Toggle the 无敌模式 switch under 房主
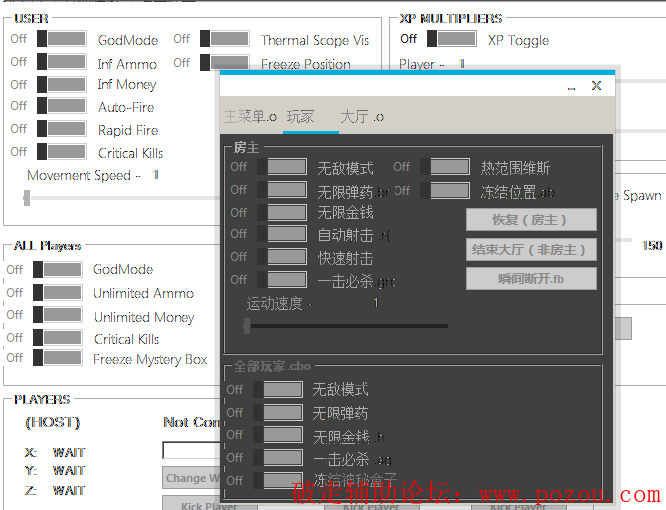666x510 pixels. (x=282, y=166)
